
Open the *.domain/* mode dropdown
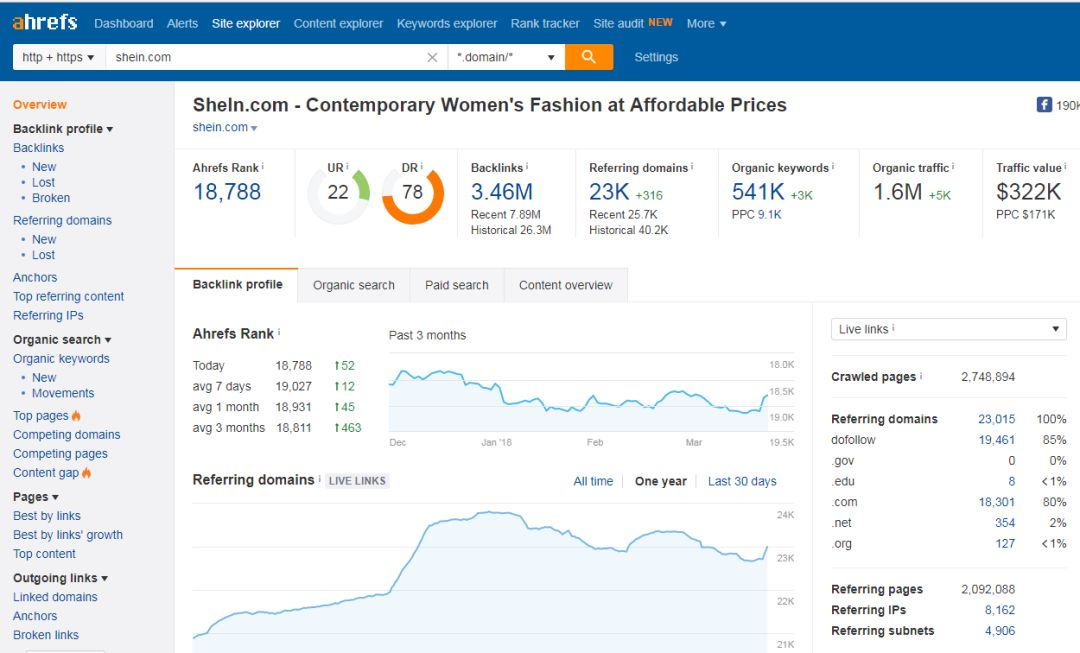click(x=506, y=57)
